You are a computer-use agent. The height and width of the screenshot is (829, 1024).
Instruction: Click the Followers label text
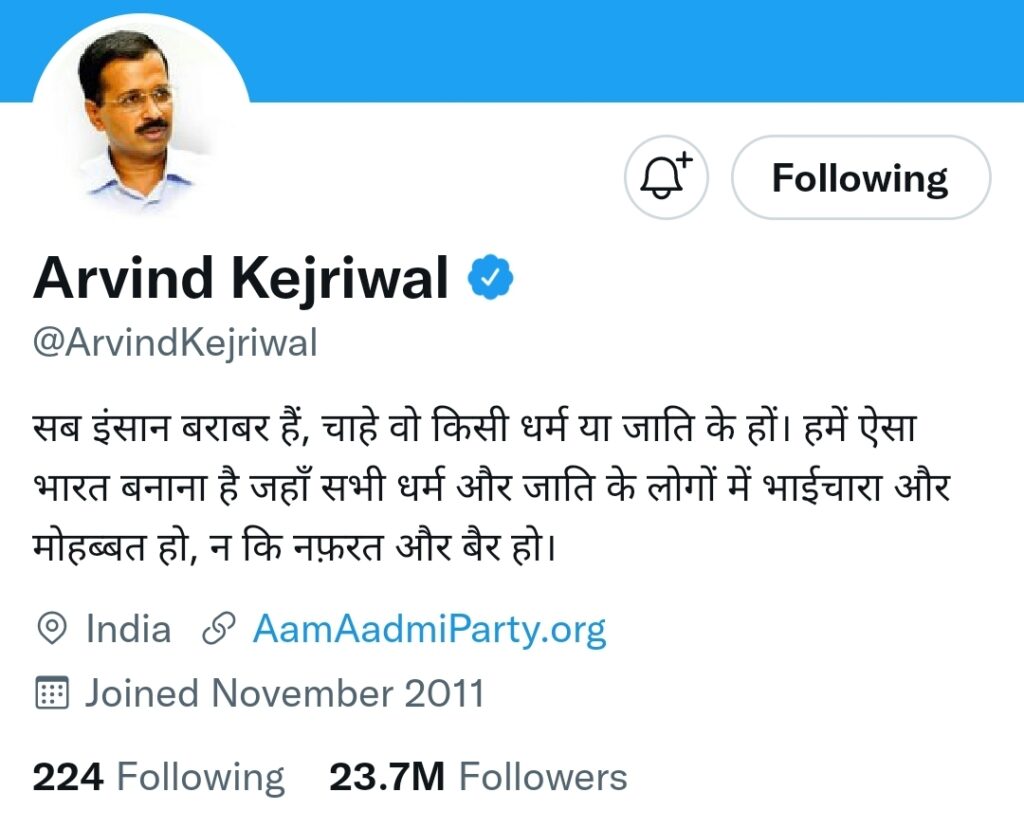pyautogui.click(x=543, y=777)
